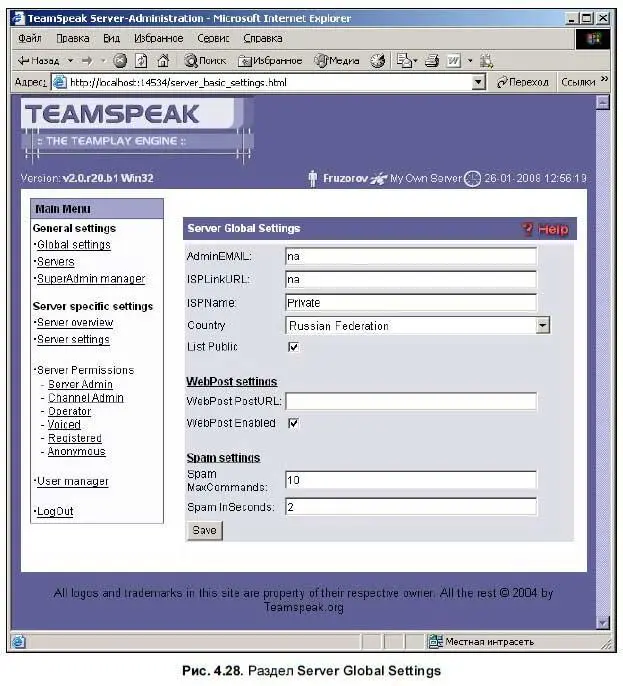The width and height of the screenshot is (623, 686).
Task: Click the Fruzorov user icon
Action: coord(312,178)
